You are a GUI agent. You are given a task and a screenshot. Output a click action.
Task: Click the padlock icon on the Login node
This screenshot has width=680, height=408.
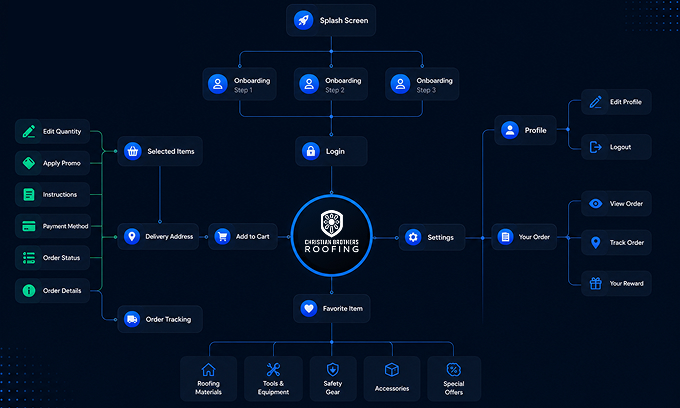click(311, 151)
